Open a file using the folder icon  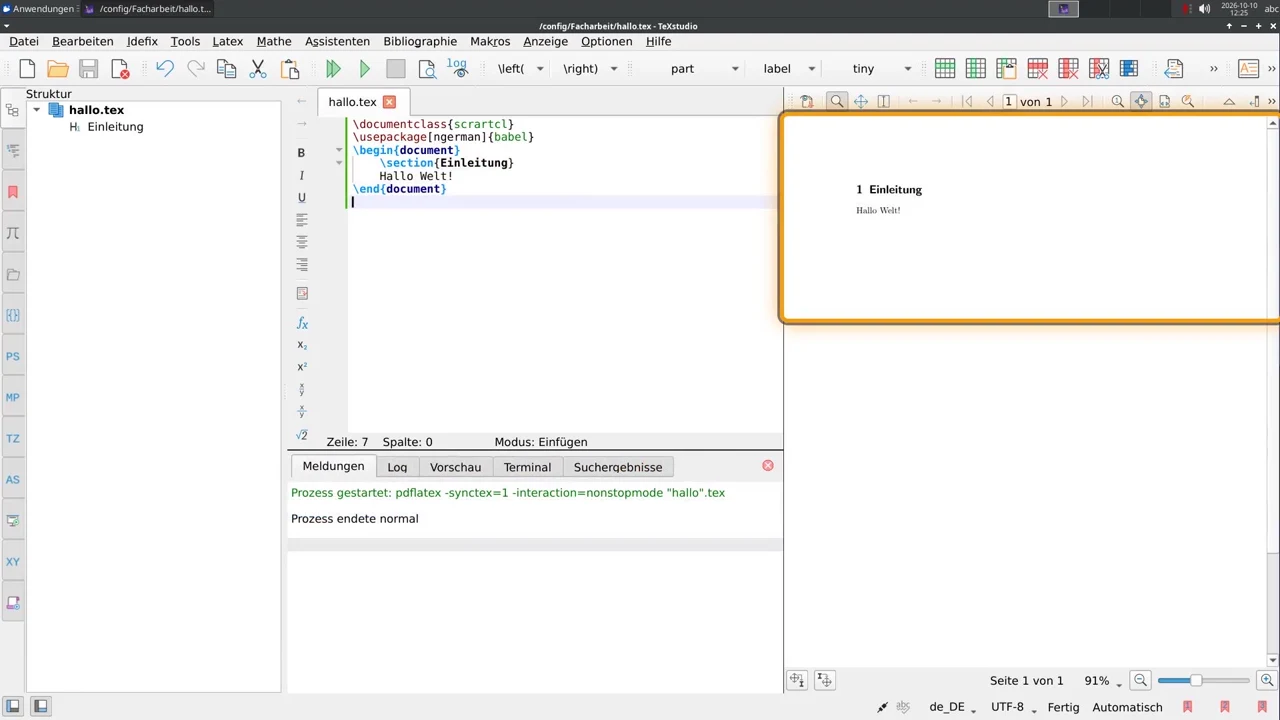click(58, 69)
